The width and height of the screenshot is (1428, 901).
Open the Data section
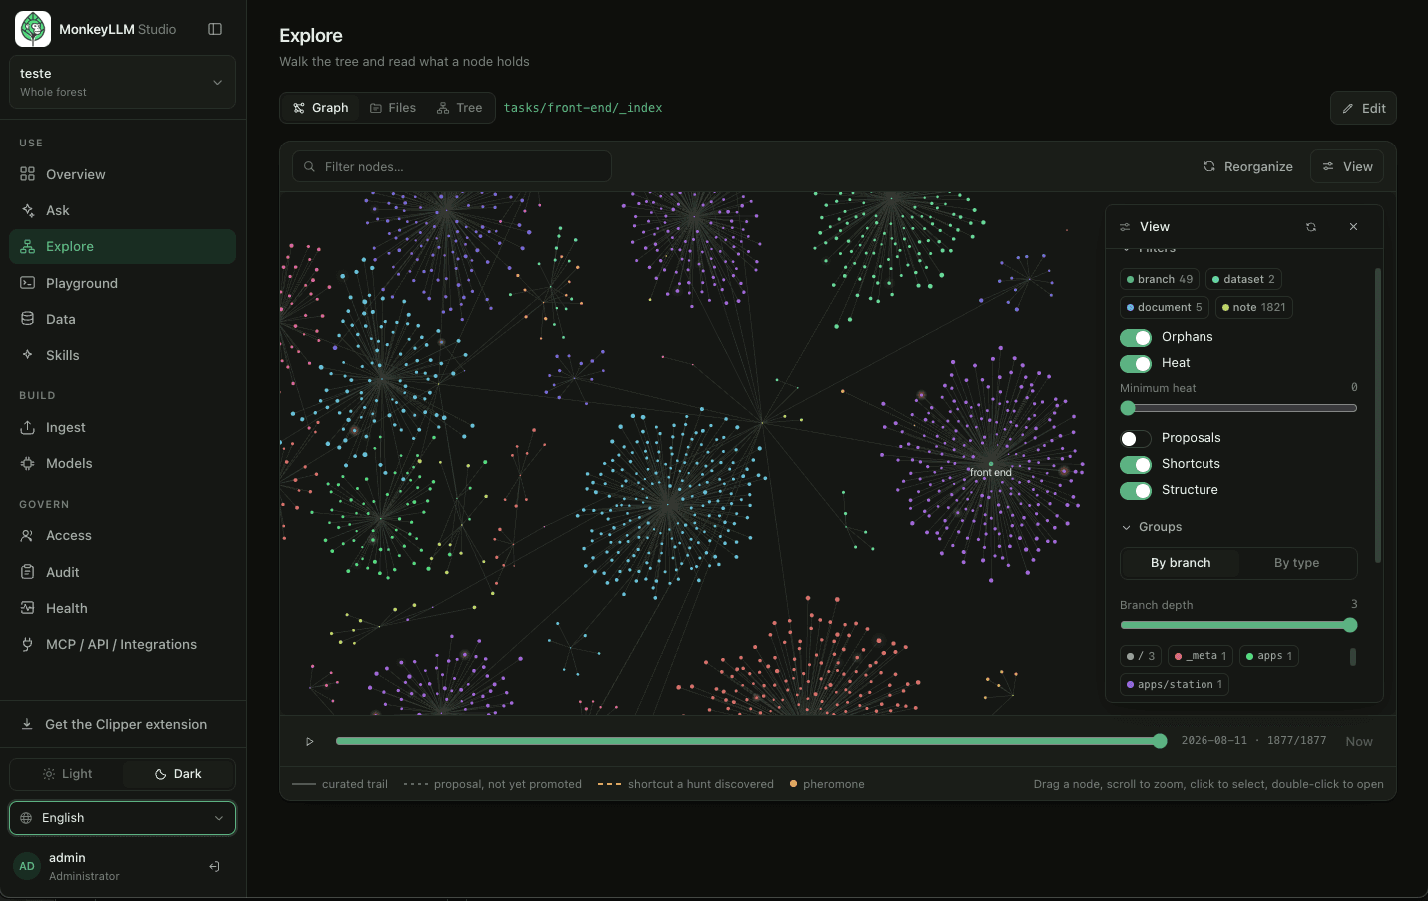pos(122,319)
